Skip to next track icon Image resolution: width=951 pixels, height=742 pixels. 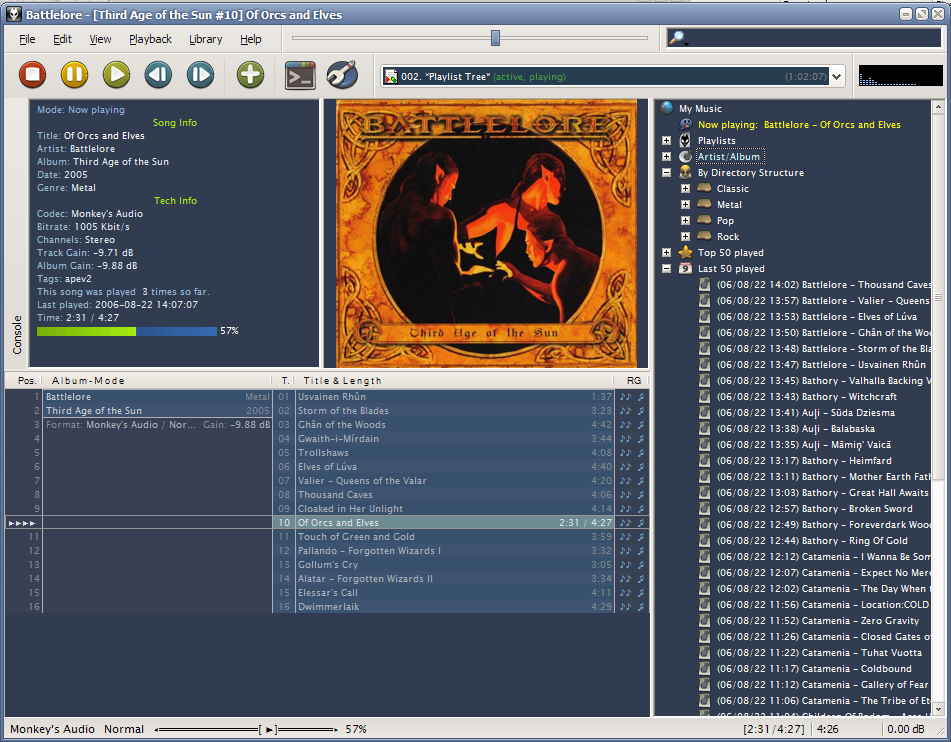199,75
